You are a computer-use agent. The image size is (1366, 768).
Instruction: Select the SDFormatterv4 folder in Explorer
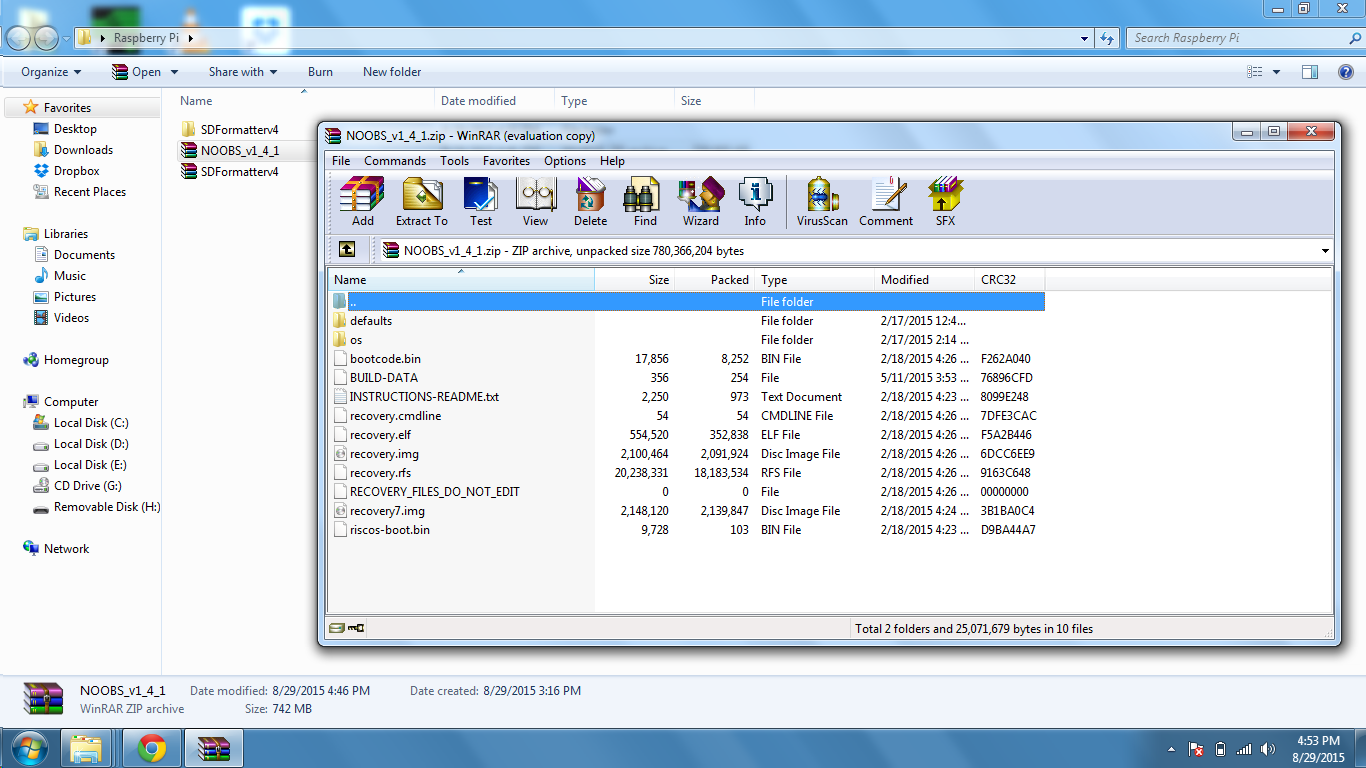click(239, 130)
